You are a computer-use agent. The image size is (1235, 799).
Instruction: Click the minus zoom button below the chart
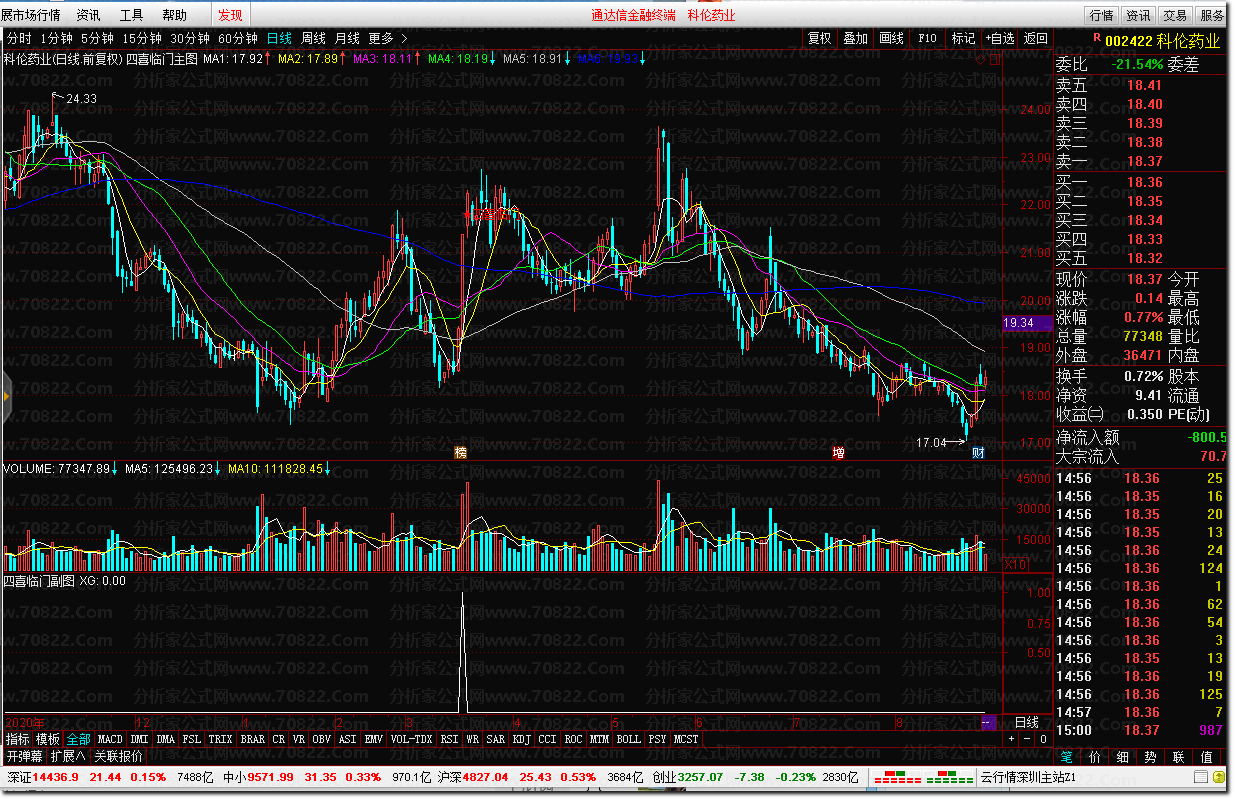click(x=1027, y=739)
